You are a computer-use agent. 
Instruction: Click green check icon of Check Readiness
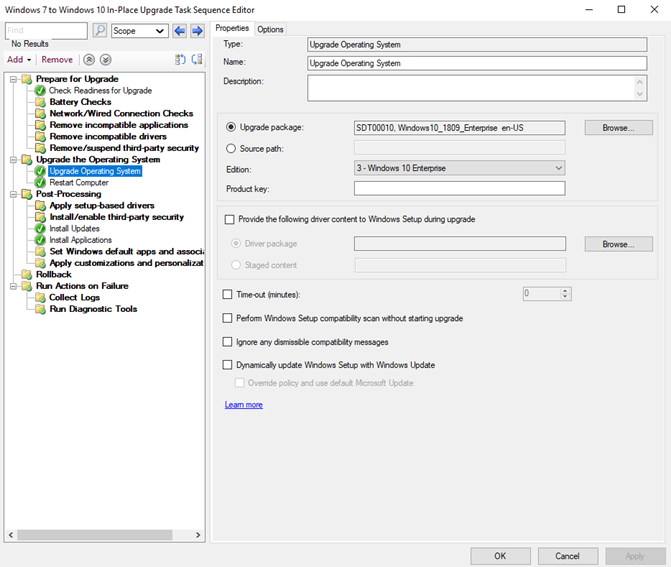40,91
